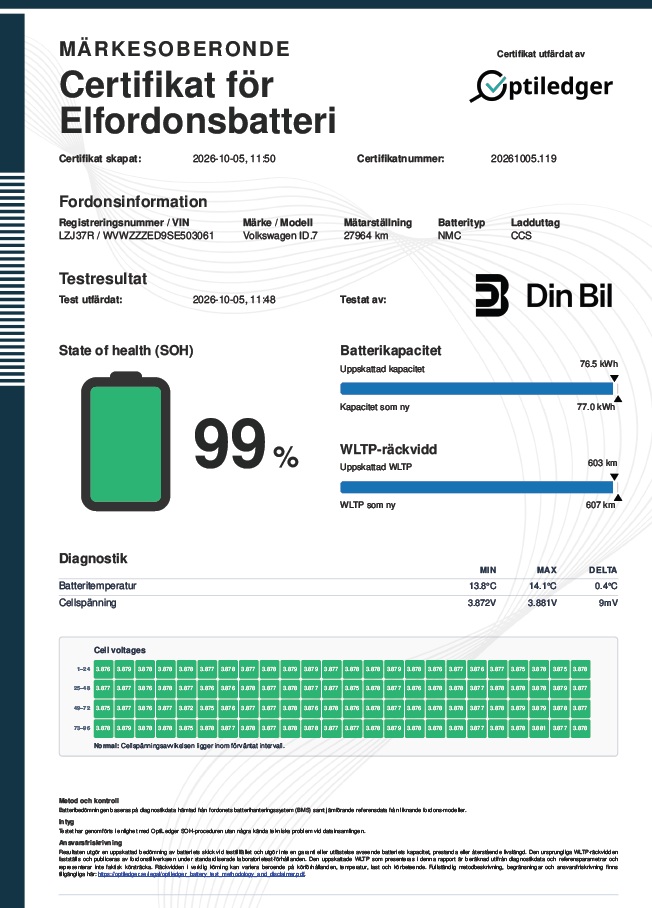Click the Batteritemperatur row label
Screen dimensions: 652x908
tap(97, 586)
